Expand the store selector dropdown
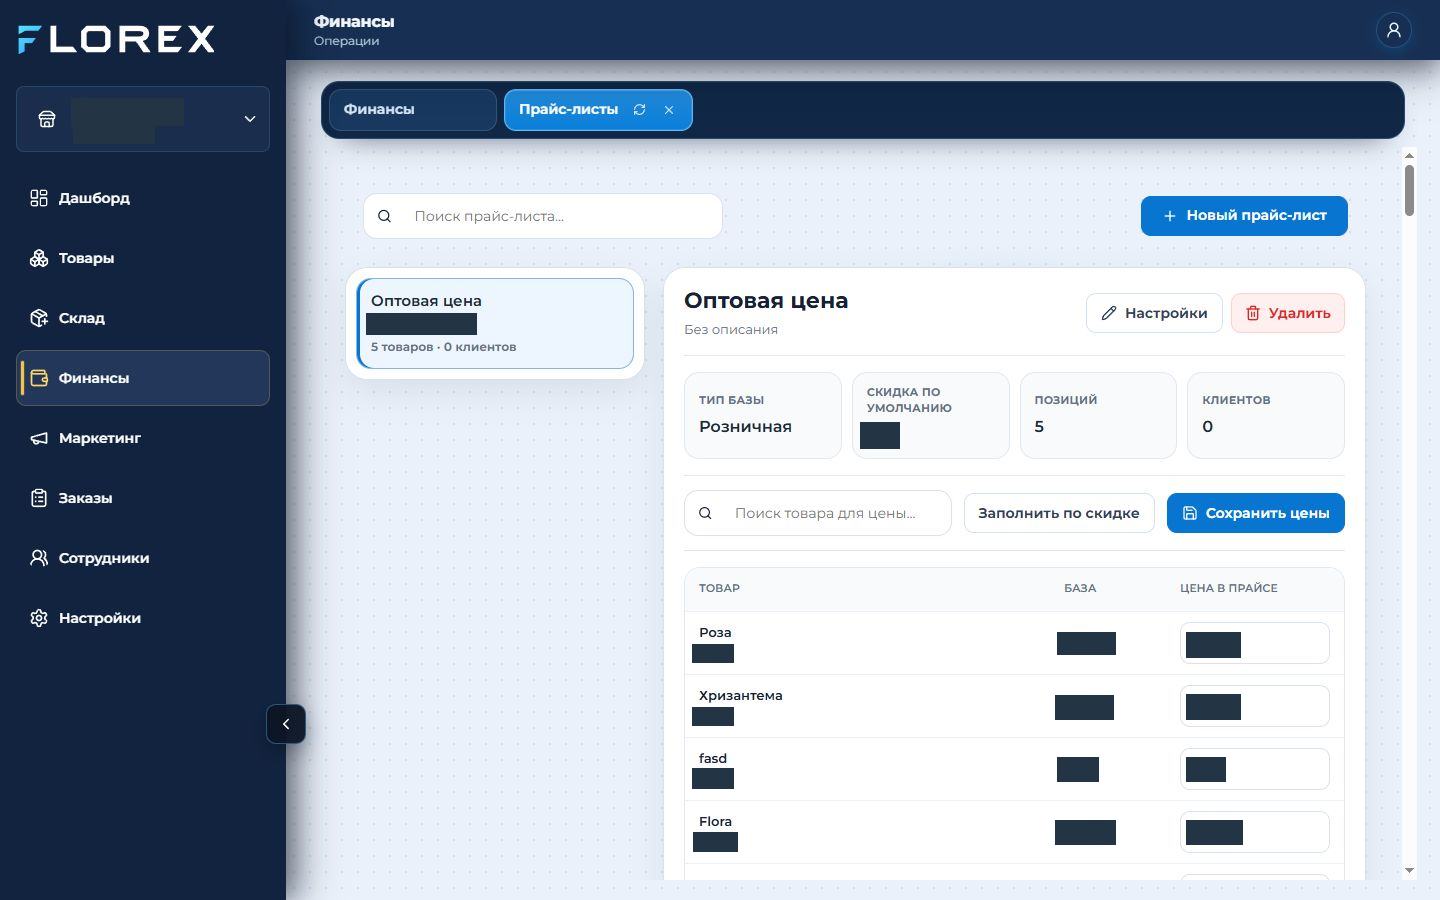This screenshot has height=900, width=1440. point(143,119)
